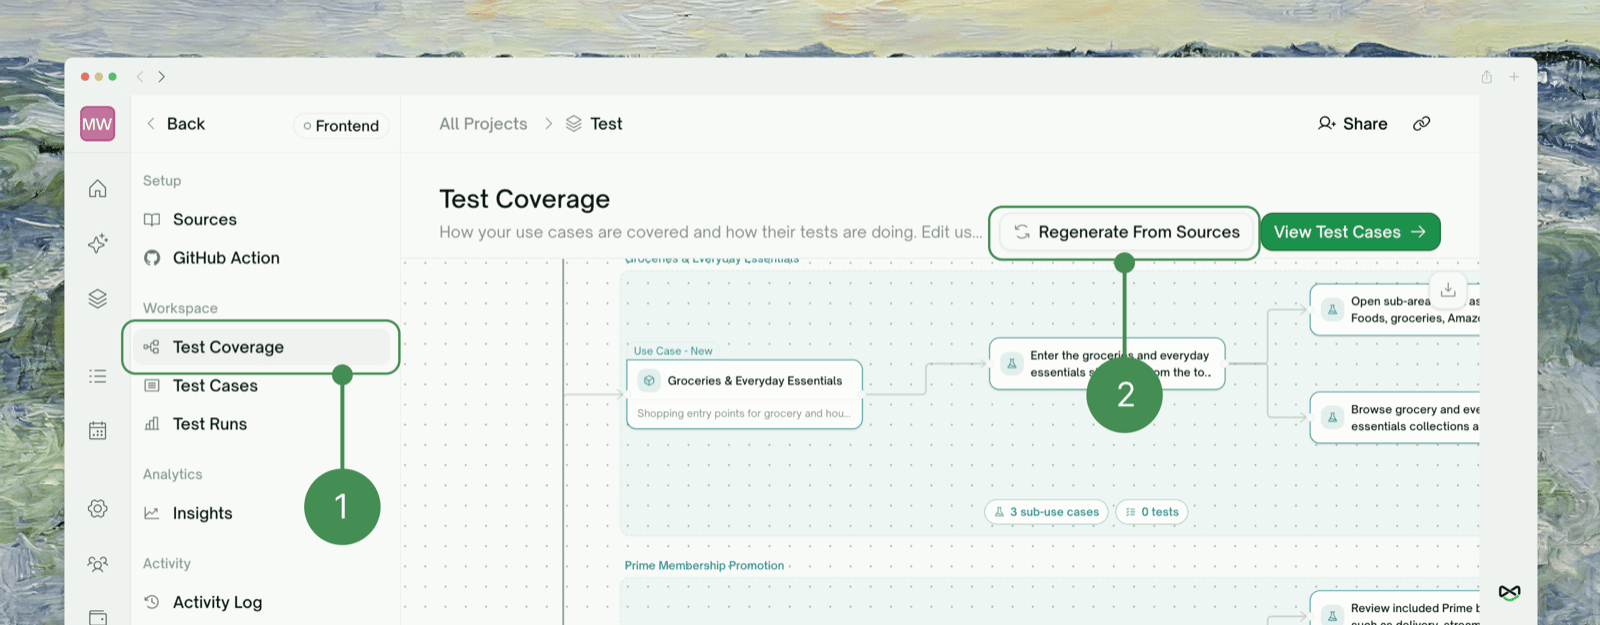Click the Test Coverage page heading
Viewport: 1600px width, 625px height.
tap(525, 199)
